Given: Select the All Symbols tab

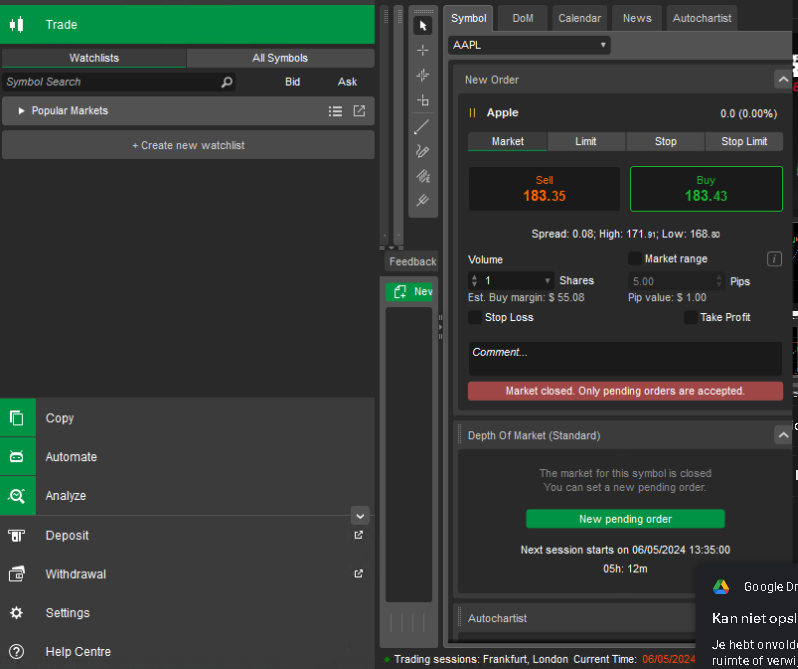Looking at the screenshot, I should pyautogui.click(x=280, y=58).
